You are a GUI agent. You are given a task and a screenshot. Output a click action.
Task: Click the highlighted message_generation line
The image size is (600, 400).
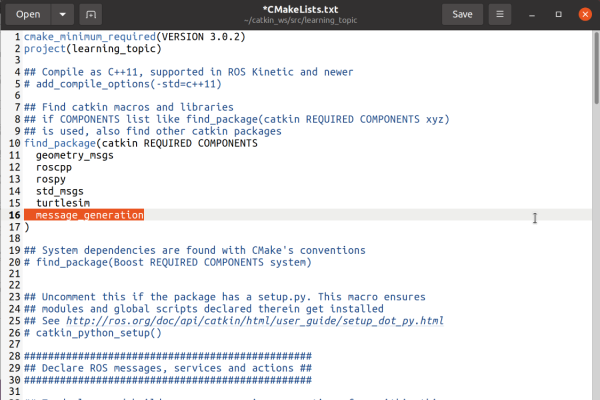89,215
